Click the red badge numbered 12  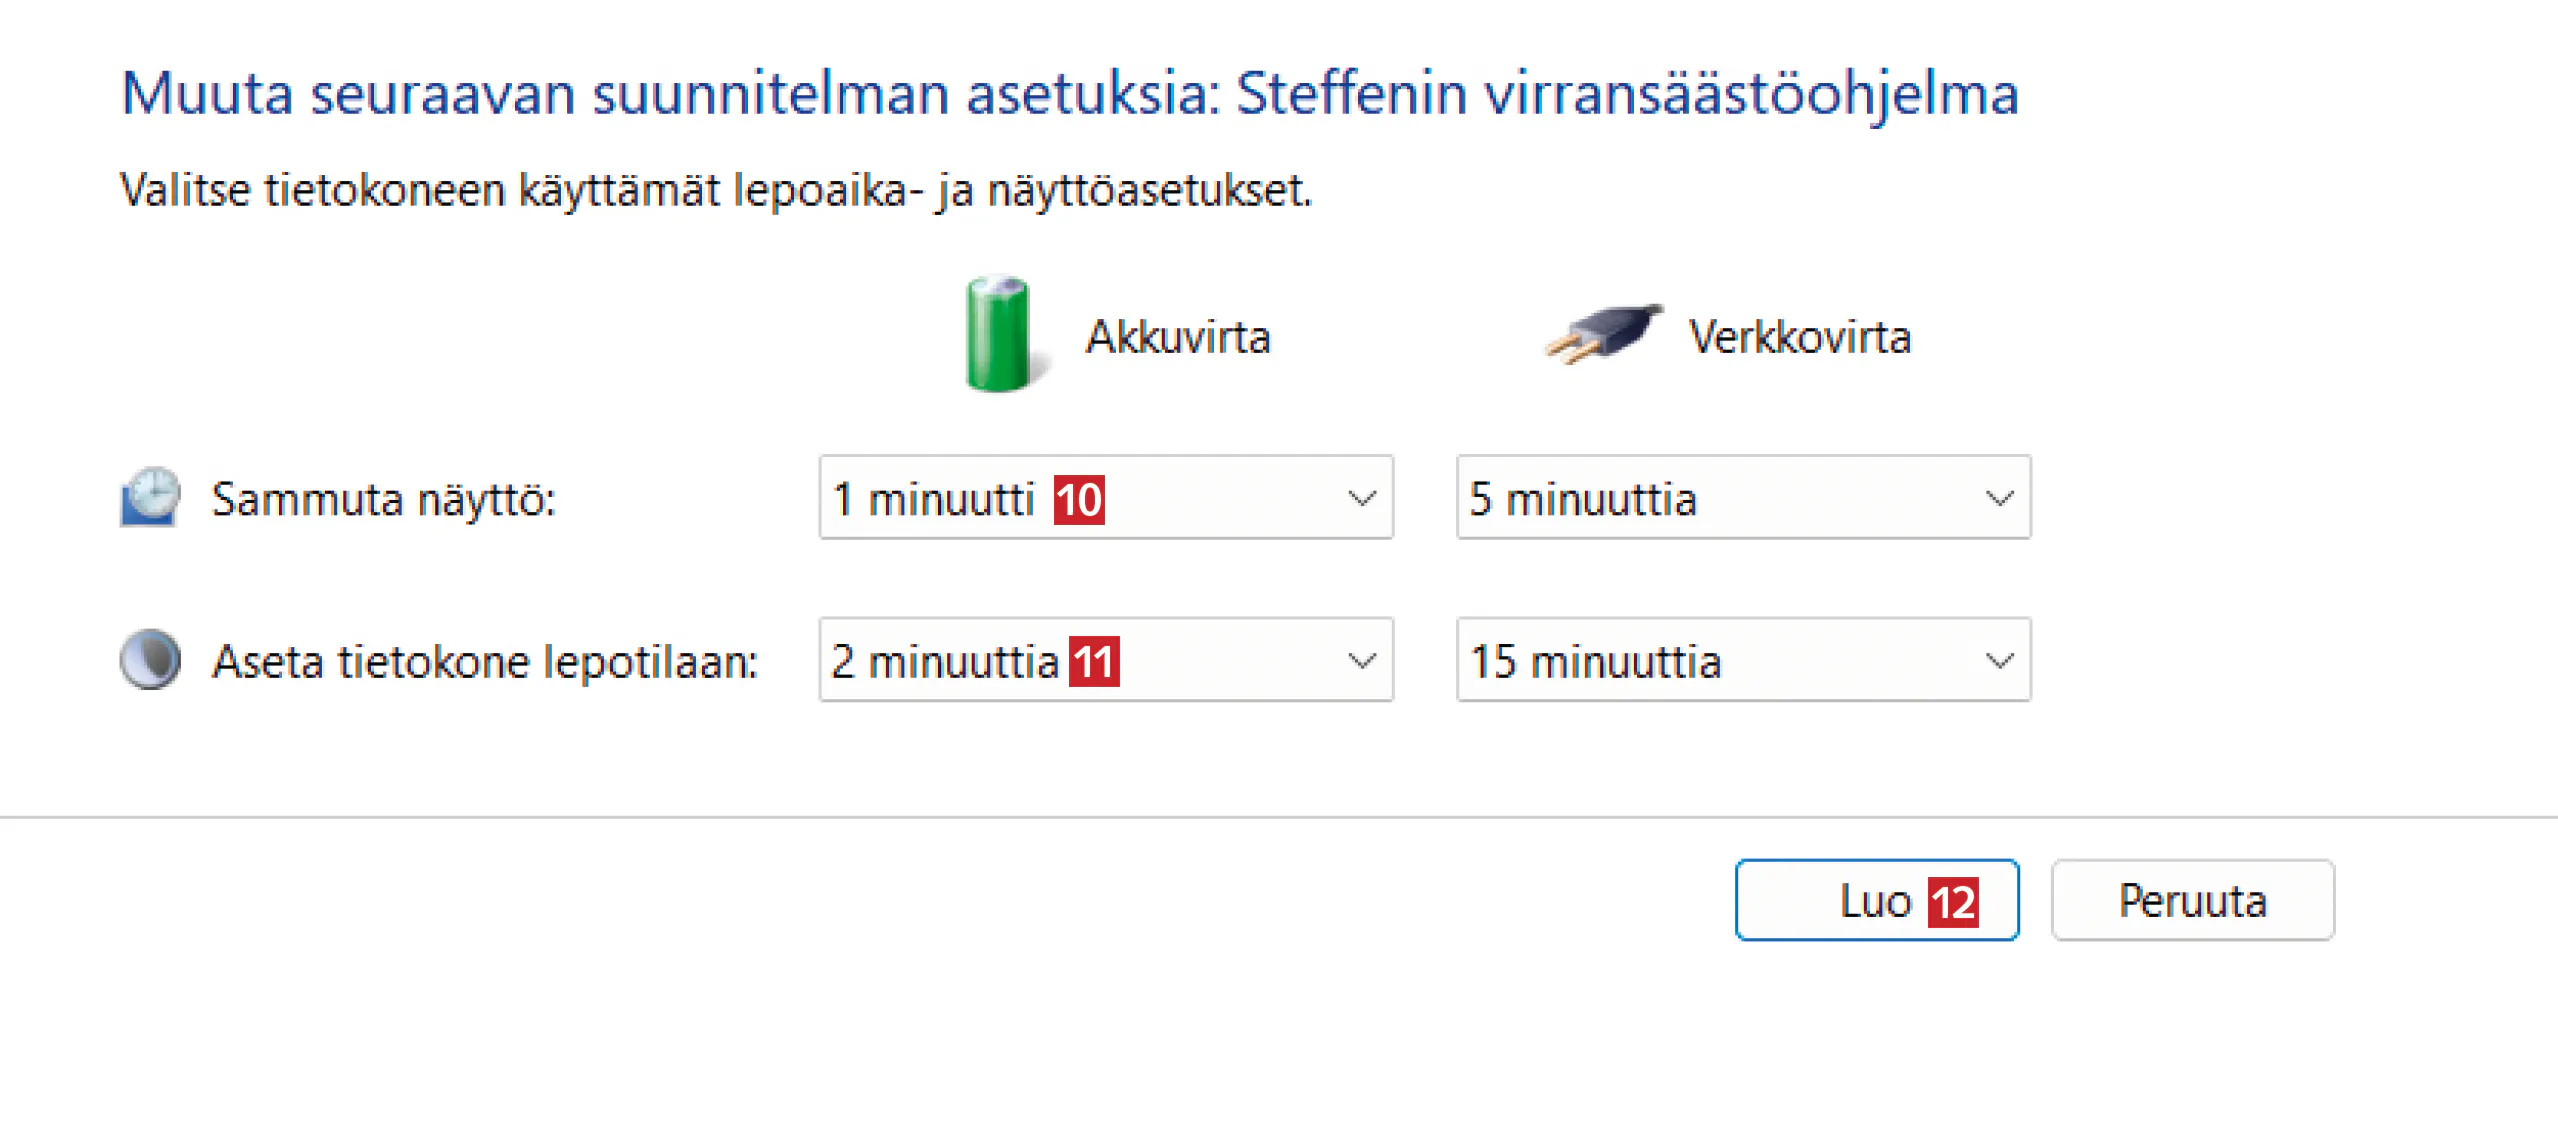tap(1952, 903)
